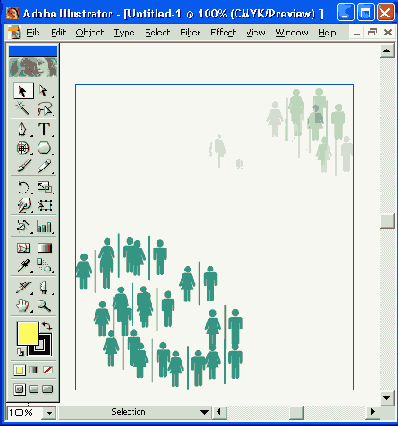Activate the Type tool
This screenshot has height=426, width=398.
(44, 129)
